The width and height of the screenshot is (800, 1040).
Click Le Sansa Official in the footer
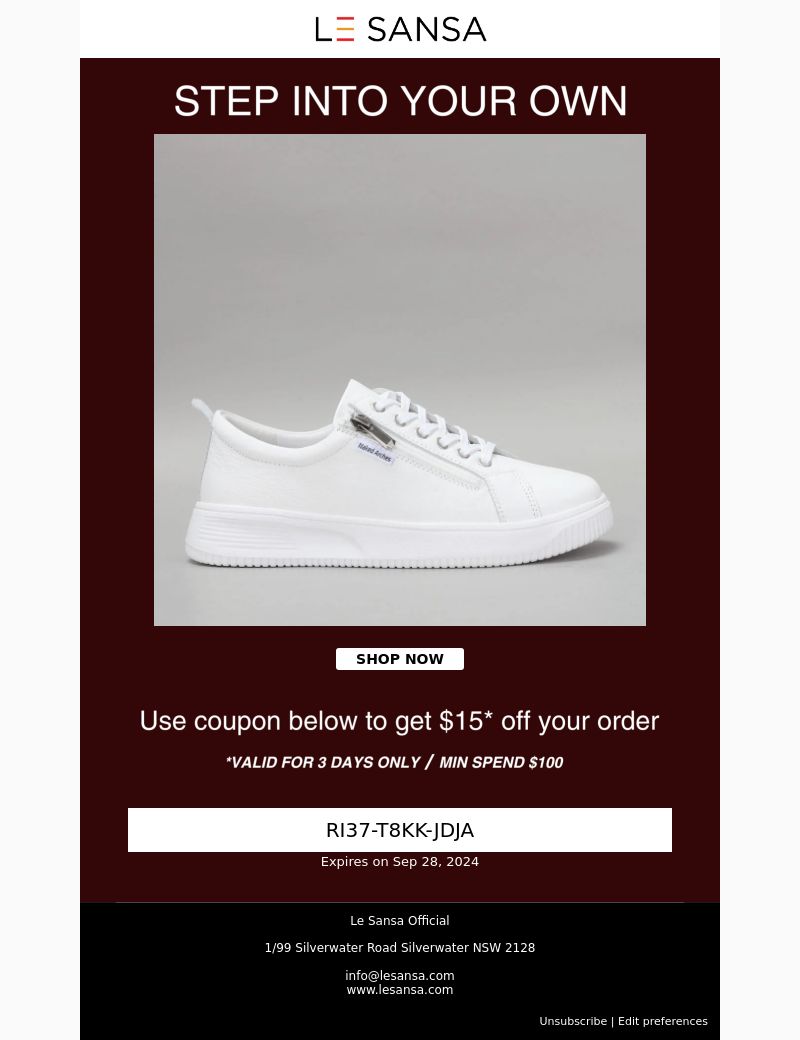pos(400,921)
